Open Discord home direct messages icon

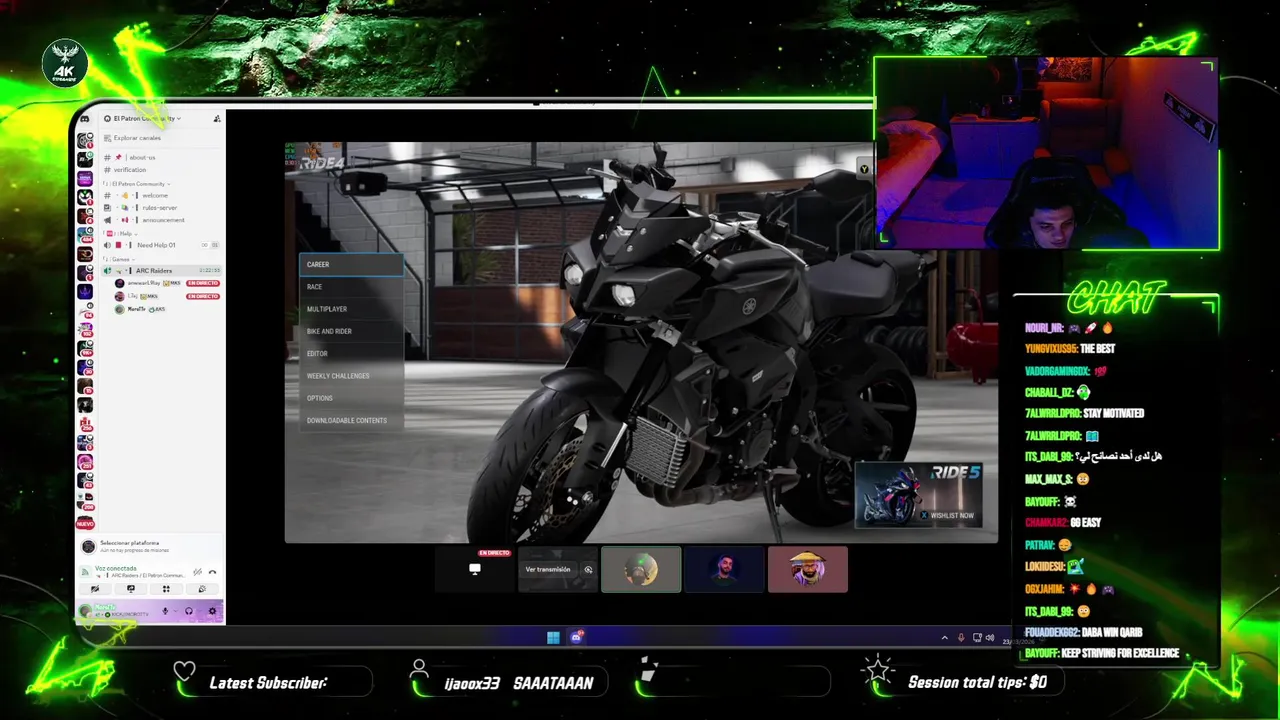coord(85,118)
